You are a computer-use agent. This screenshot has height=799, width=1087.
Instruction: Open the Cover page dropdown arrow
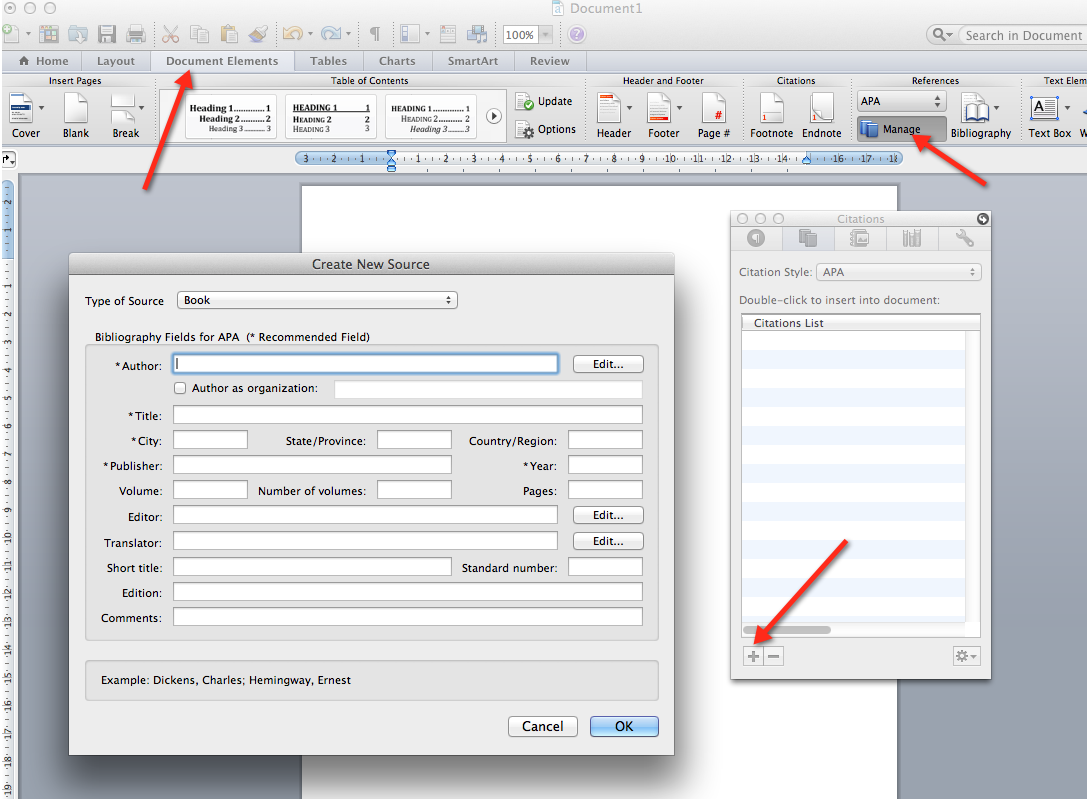click(x=42, y=108)
